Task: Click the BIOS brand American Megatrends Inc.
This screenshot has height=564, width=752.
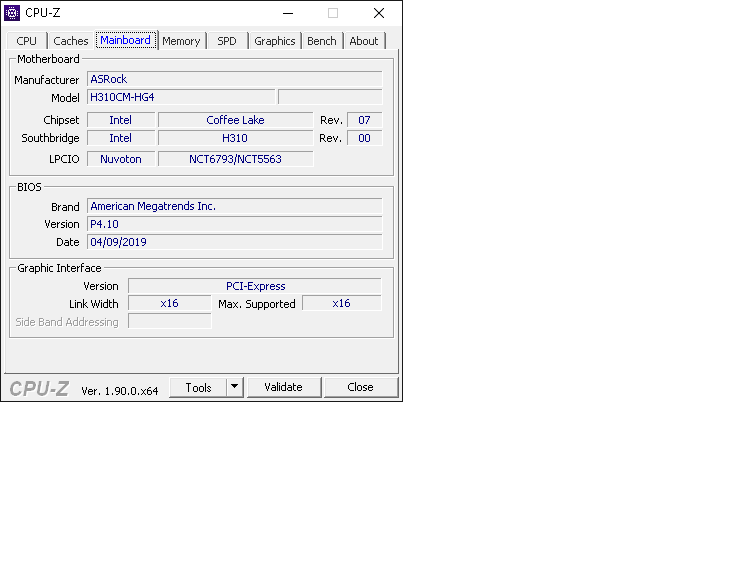Action: tap(235, 206)
